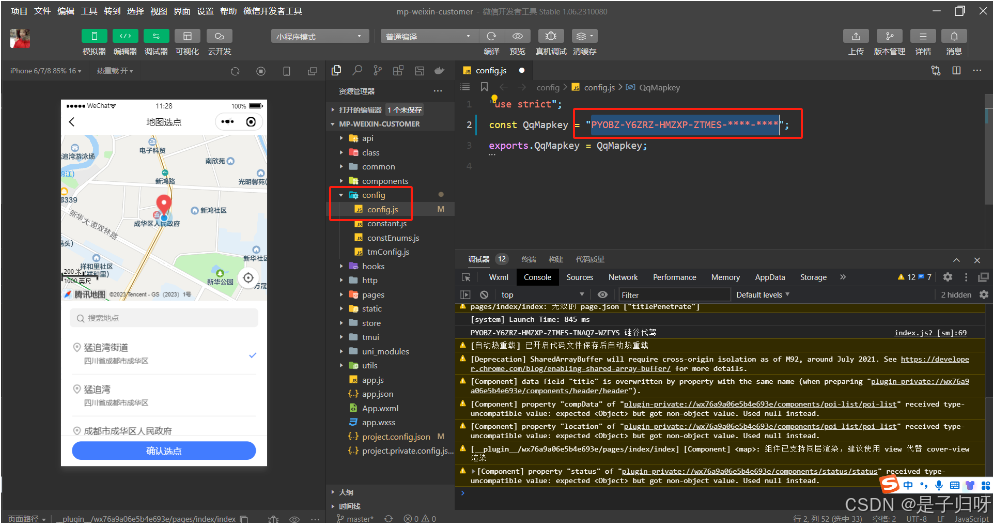Click the 确认选点 confirm location button
This screenshot has width=996, height=523.
pos(164,451)
